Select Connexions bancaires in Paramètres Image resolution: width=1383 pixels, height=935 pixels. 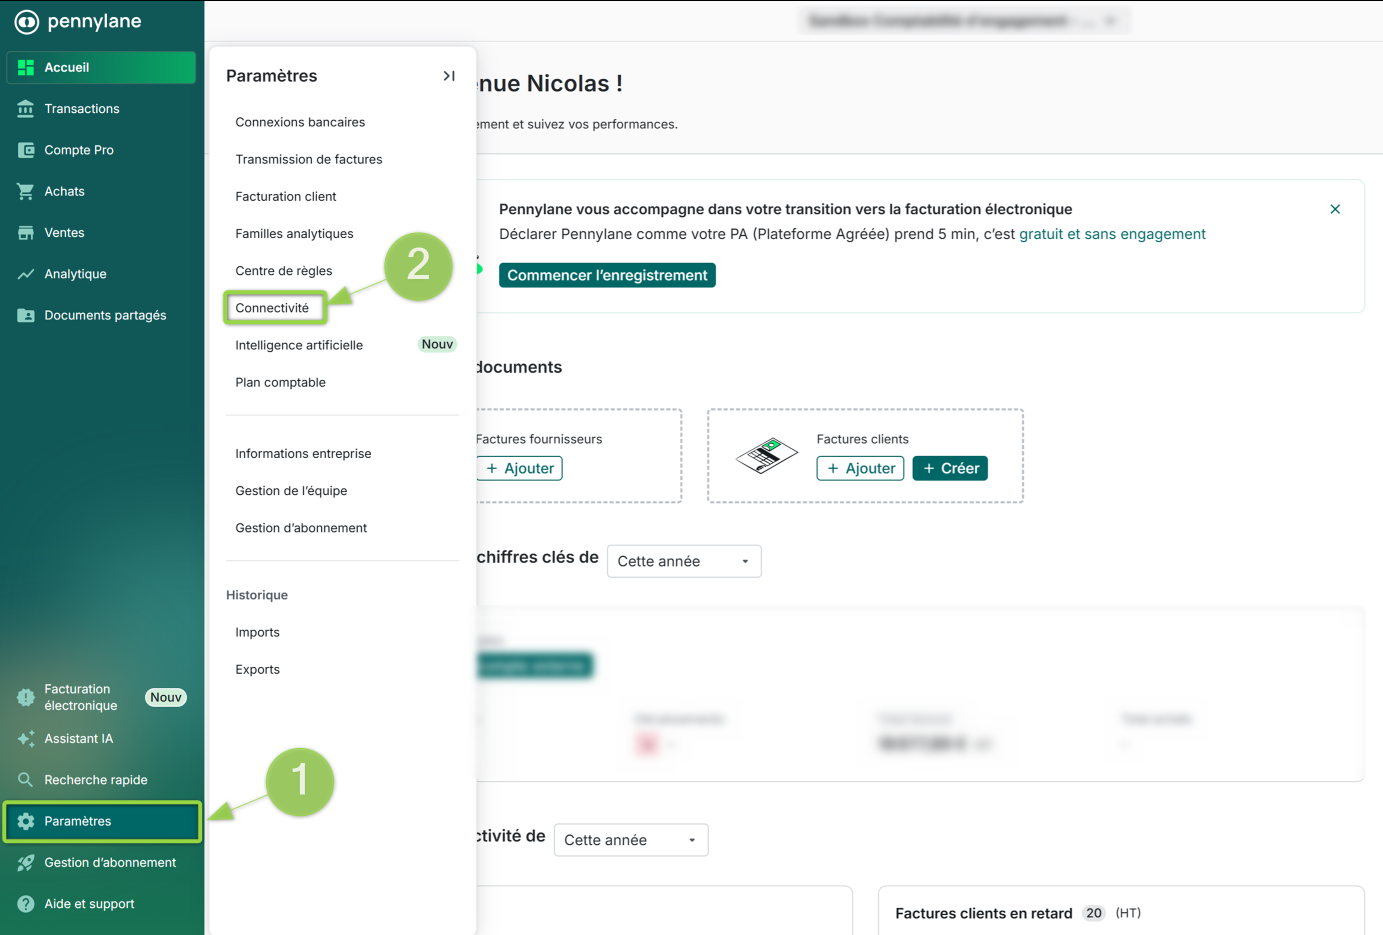click(300, 122)
